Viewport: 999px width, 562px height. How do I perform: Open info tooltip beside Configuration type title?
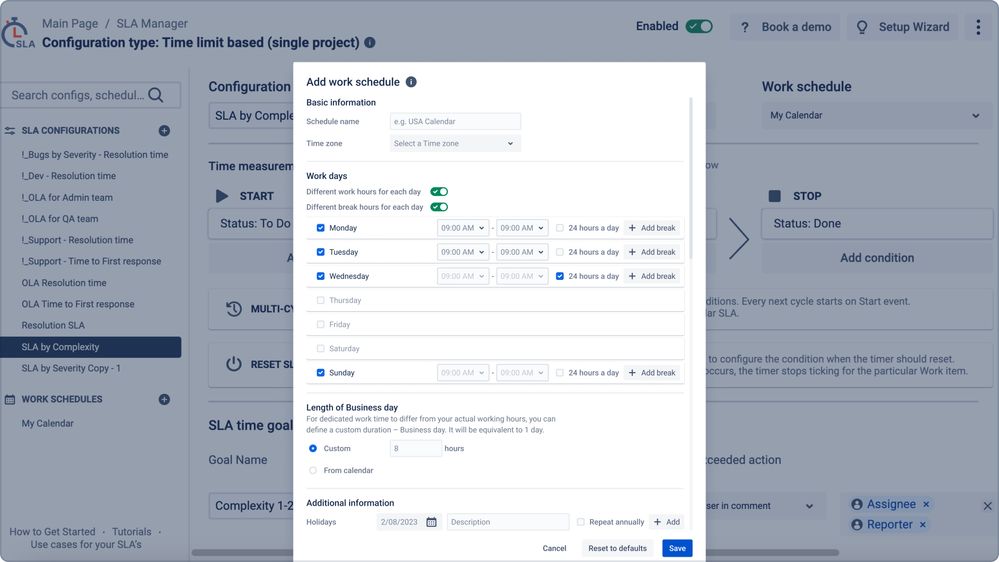370,43
